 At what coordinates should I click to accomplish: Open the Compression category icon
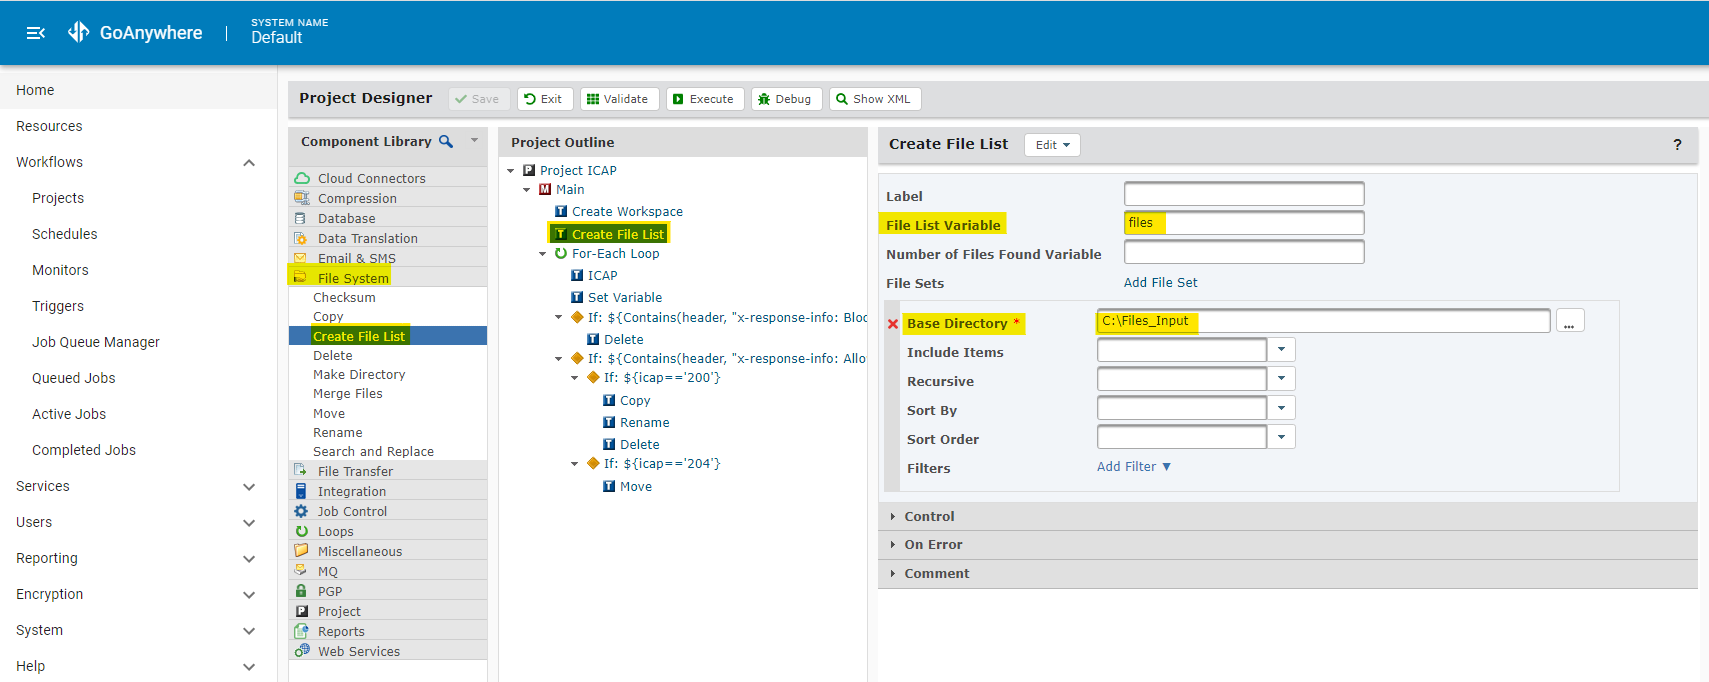click(301, 198)
